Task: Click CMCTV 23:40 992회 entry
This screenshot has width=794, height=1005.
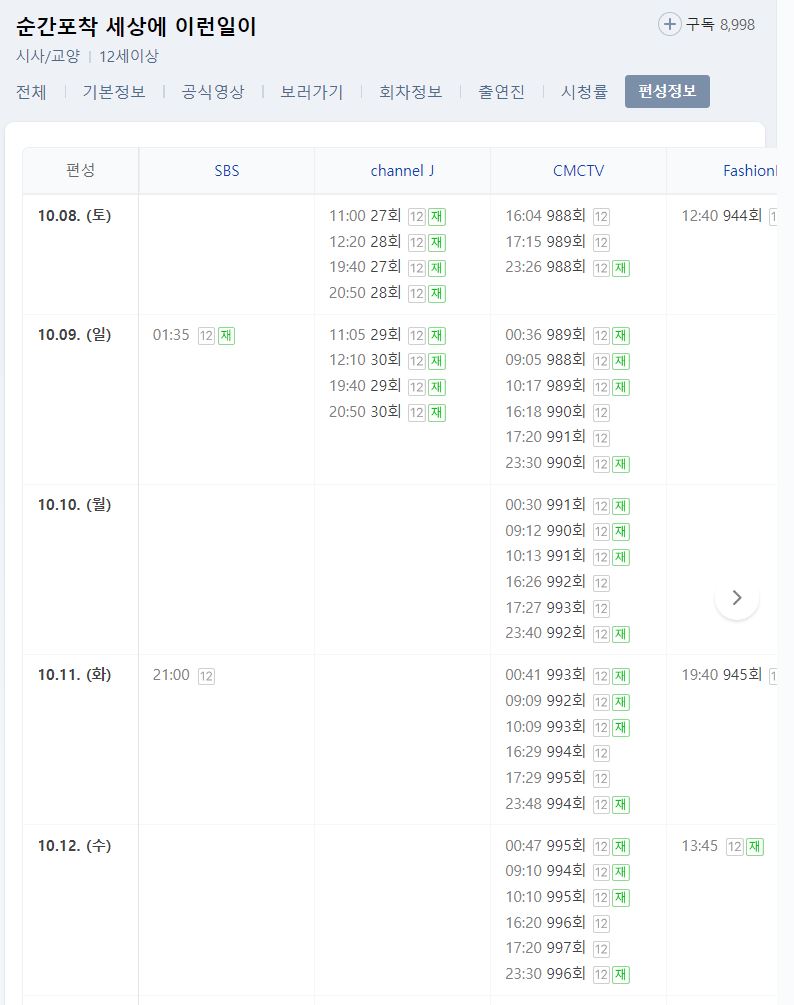Action: click(567, 633)
